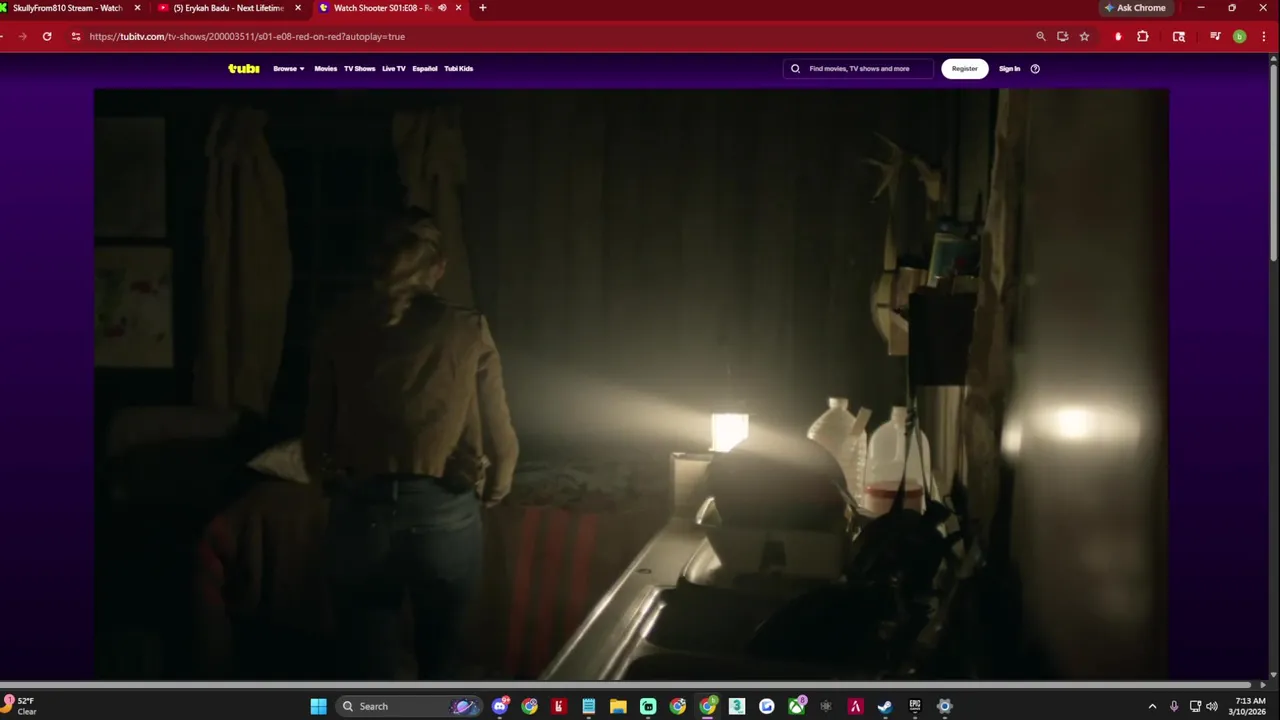The image size is (1280, 720).
Task: Launch Steam from the taskbar
Action: pos(885,706)
